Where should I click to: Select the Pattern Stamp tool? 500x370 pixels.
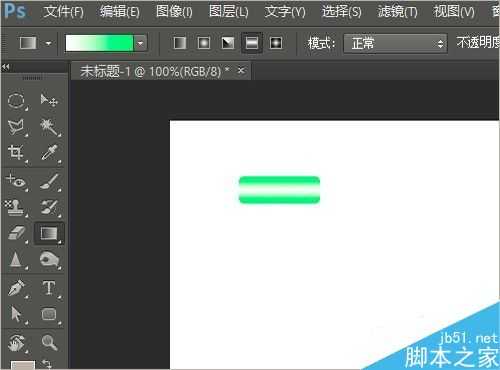tap(15, 207)
